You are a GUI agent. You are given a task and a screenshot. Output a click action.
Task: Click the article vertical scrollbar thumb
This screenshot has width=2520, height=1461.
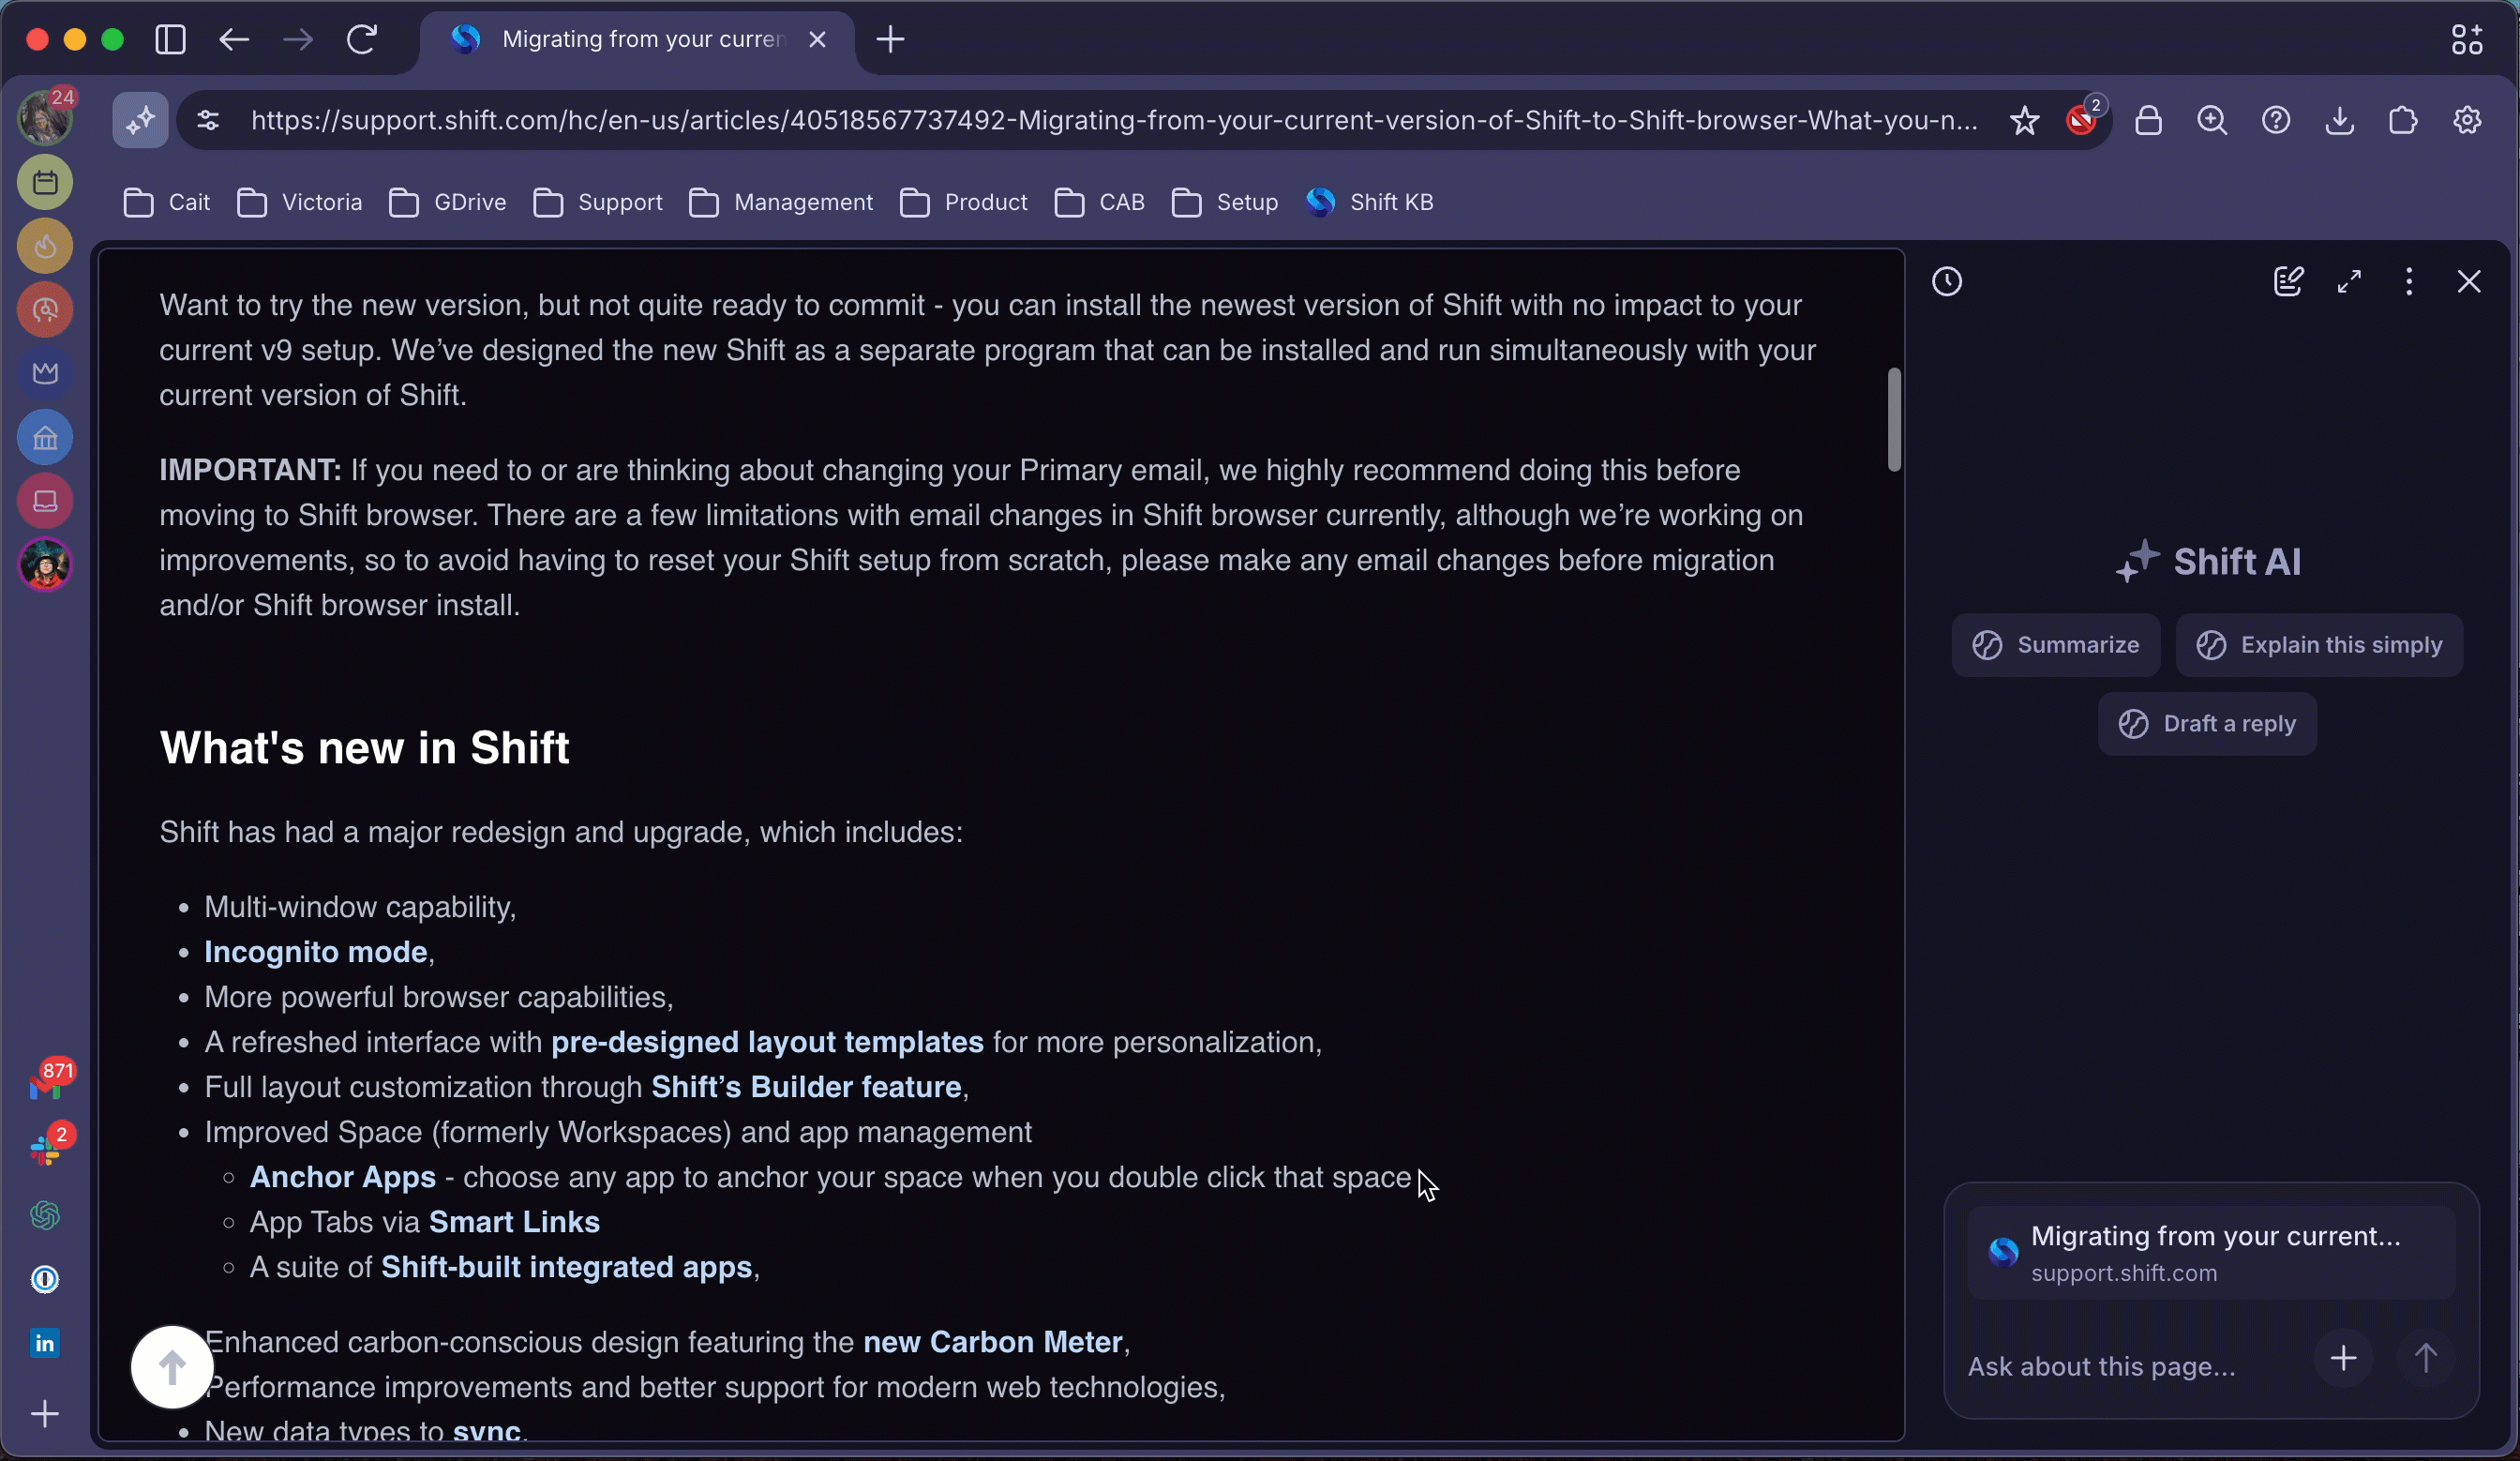1894,420
